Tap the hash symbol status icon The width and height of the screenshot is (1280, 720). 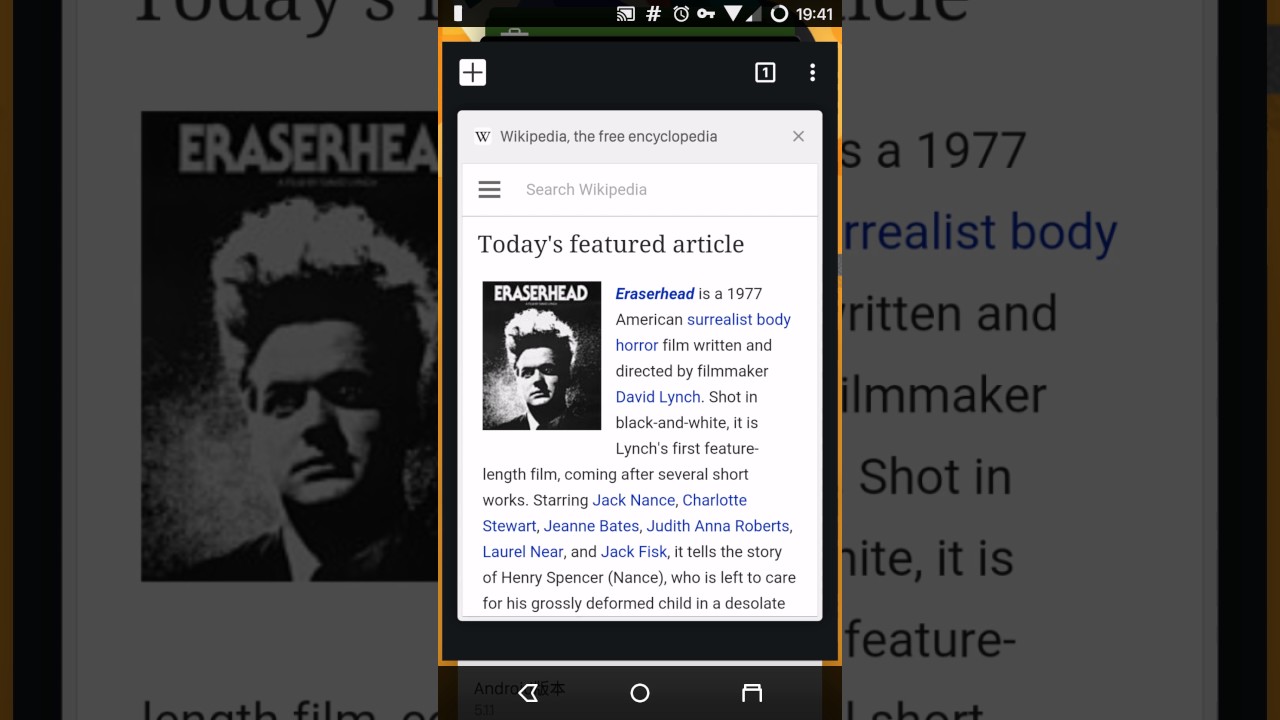[x=654, y=14]
